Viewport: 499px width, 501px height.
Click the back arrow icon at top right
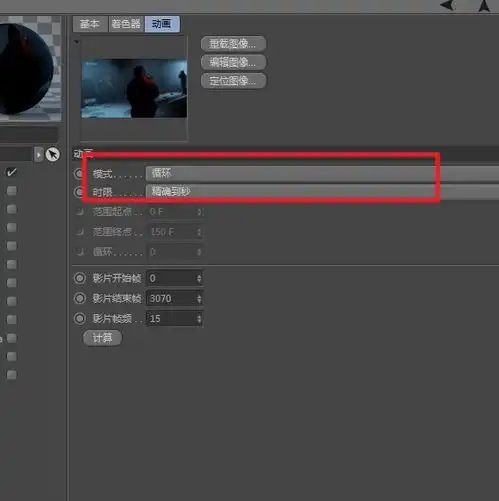pos(447,5)
